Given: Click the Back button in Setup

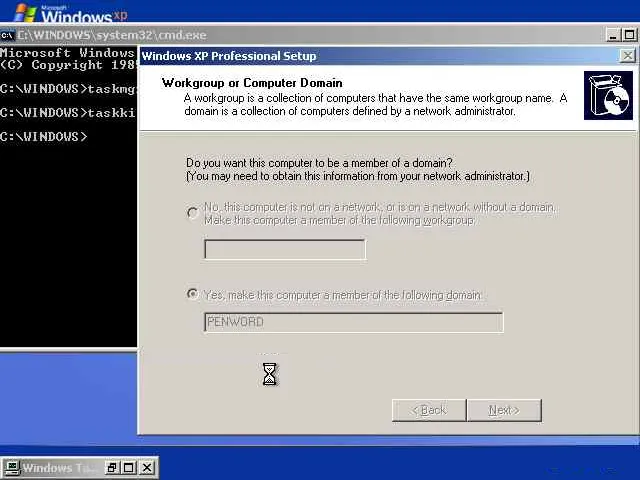Looking at the screenshot, I should coord(429,410).
